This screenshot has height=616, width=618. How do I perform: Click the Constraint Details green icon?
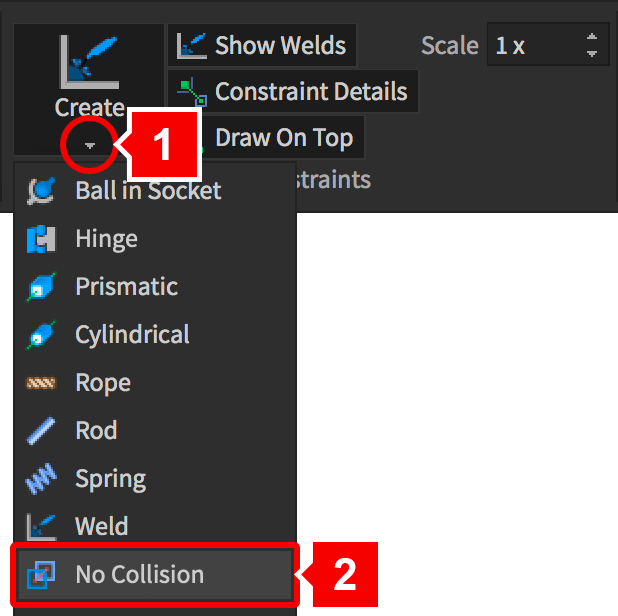click(x=191, y=92)
